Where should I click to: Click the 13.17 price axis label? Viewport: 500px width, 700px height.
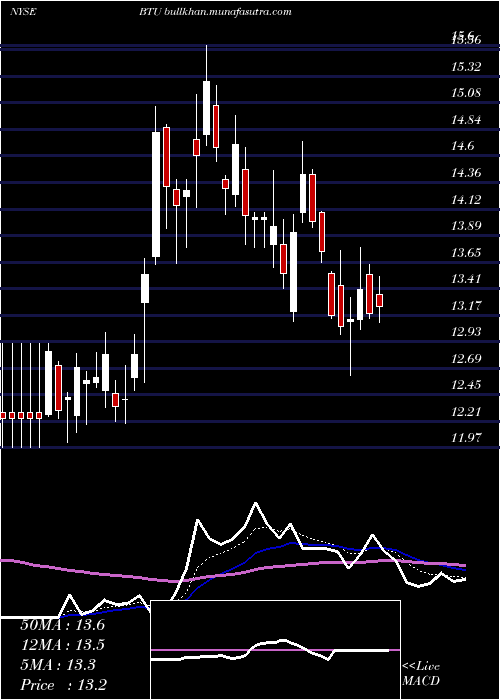[467, 306]
